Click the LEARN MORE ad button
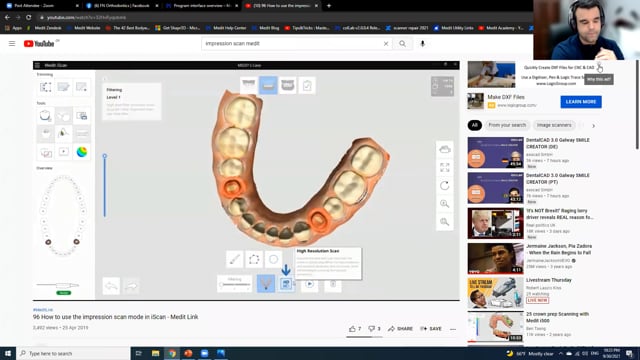The width and height of the screenshot is (640, 360). [581, 102]
